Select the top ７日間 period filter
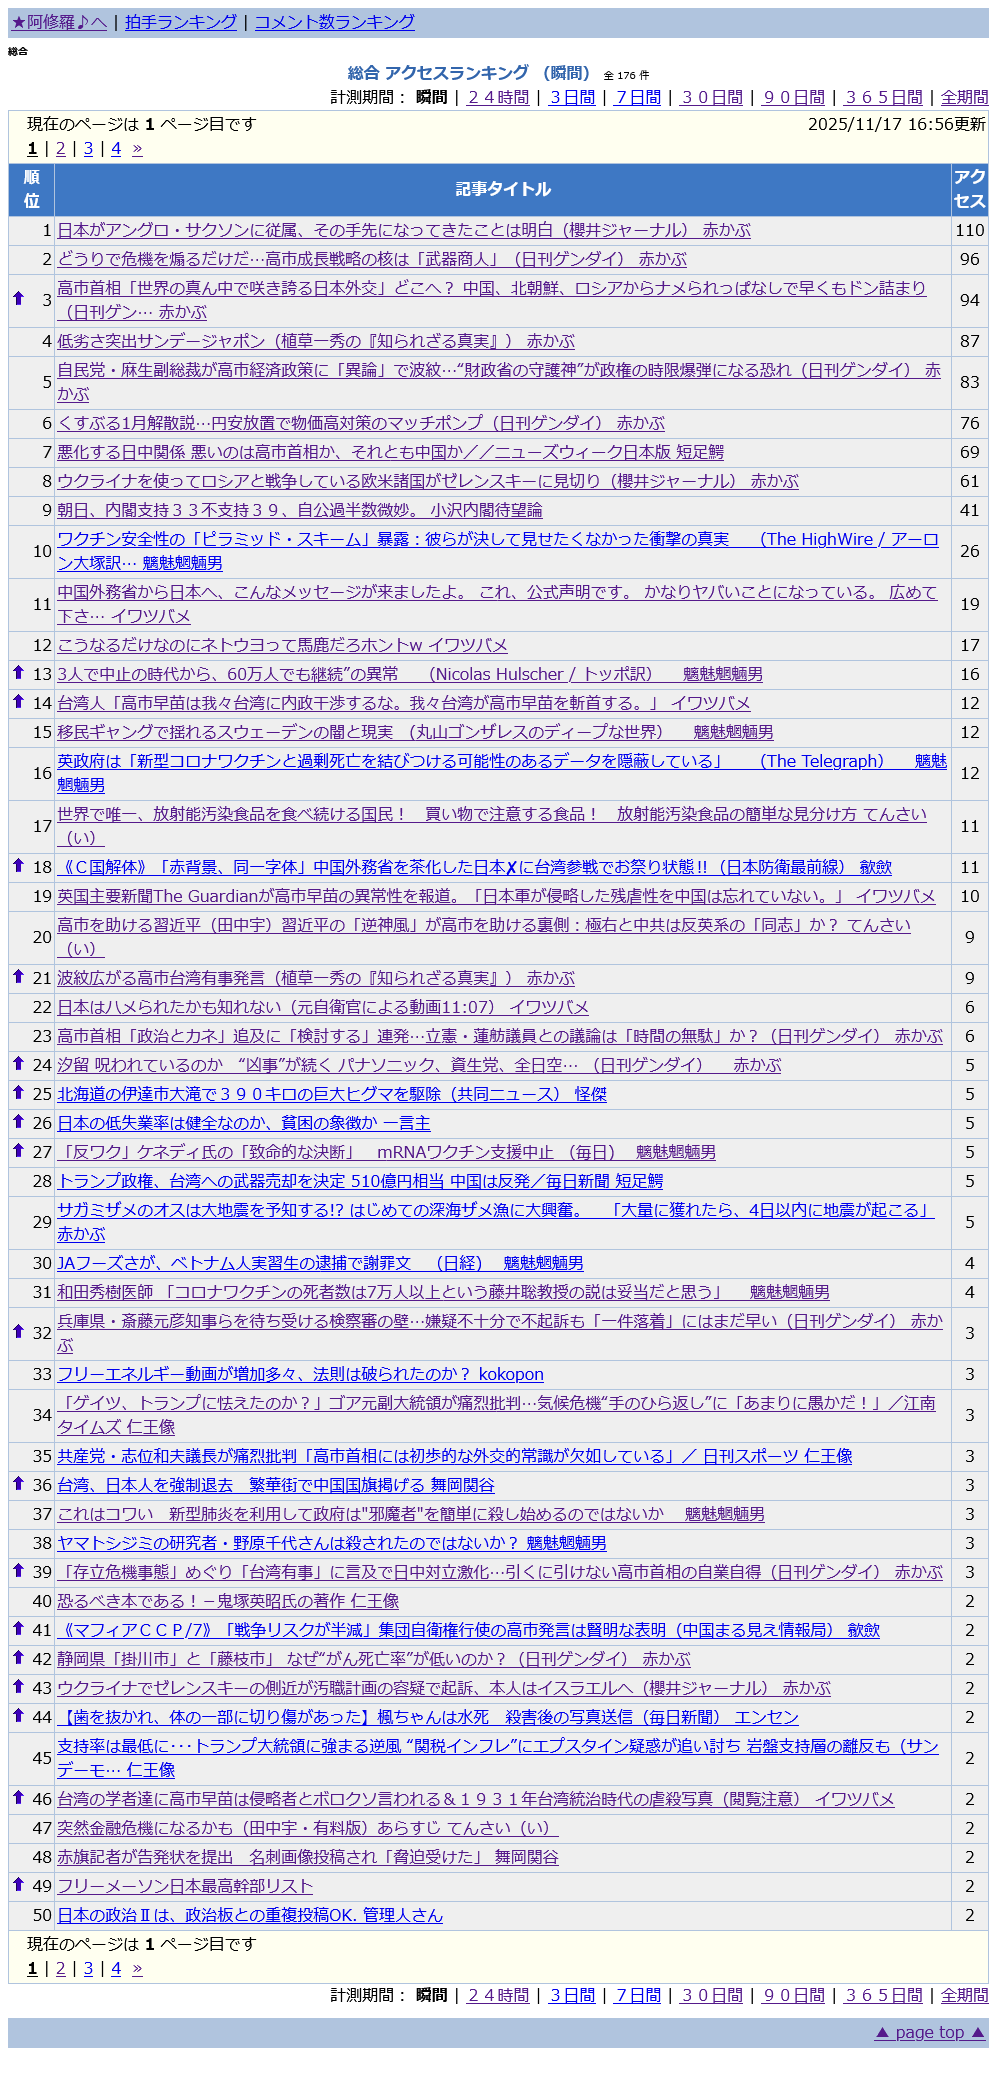The height and width of the screenshot is (2080, 997). (x=638, y=97)
